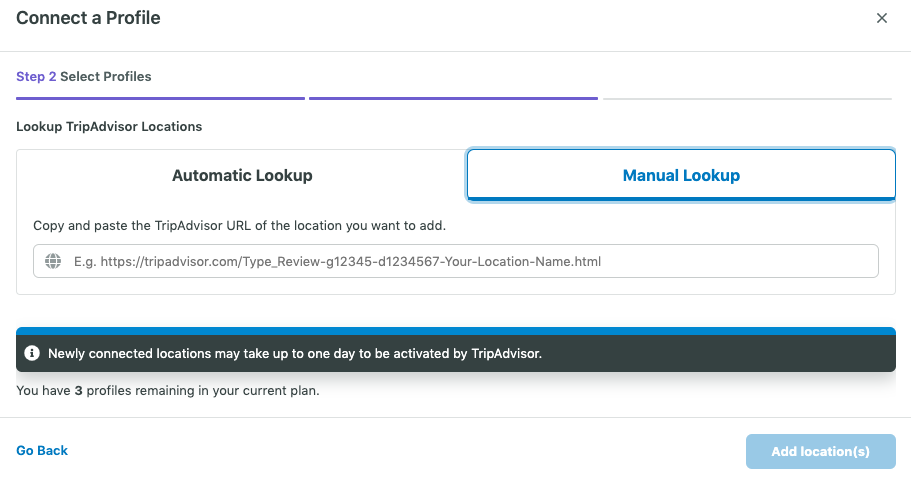Click the info icon in the notice banner

[32, 353]
